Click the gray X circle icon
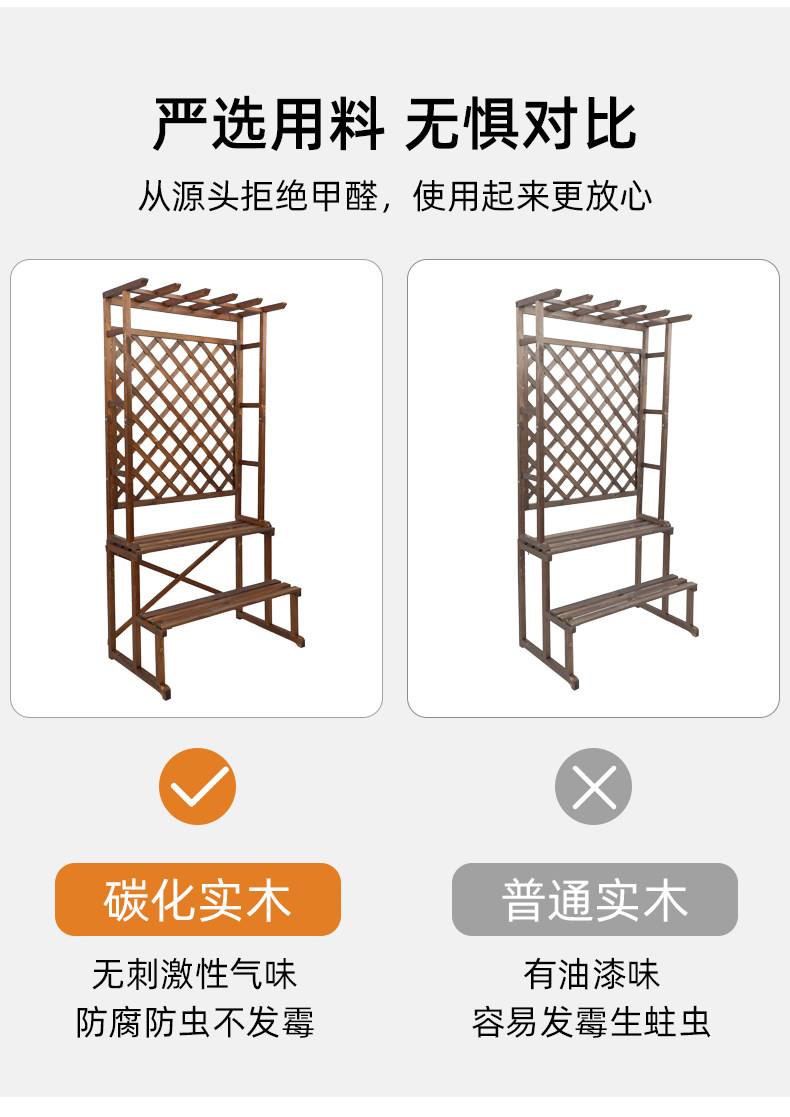 (x=593, y=786)
